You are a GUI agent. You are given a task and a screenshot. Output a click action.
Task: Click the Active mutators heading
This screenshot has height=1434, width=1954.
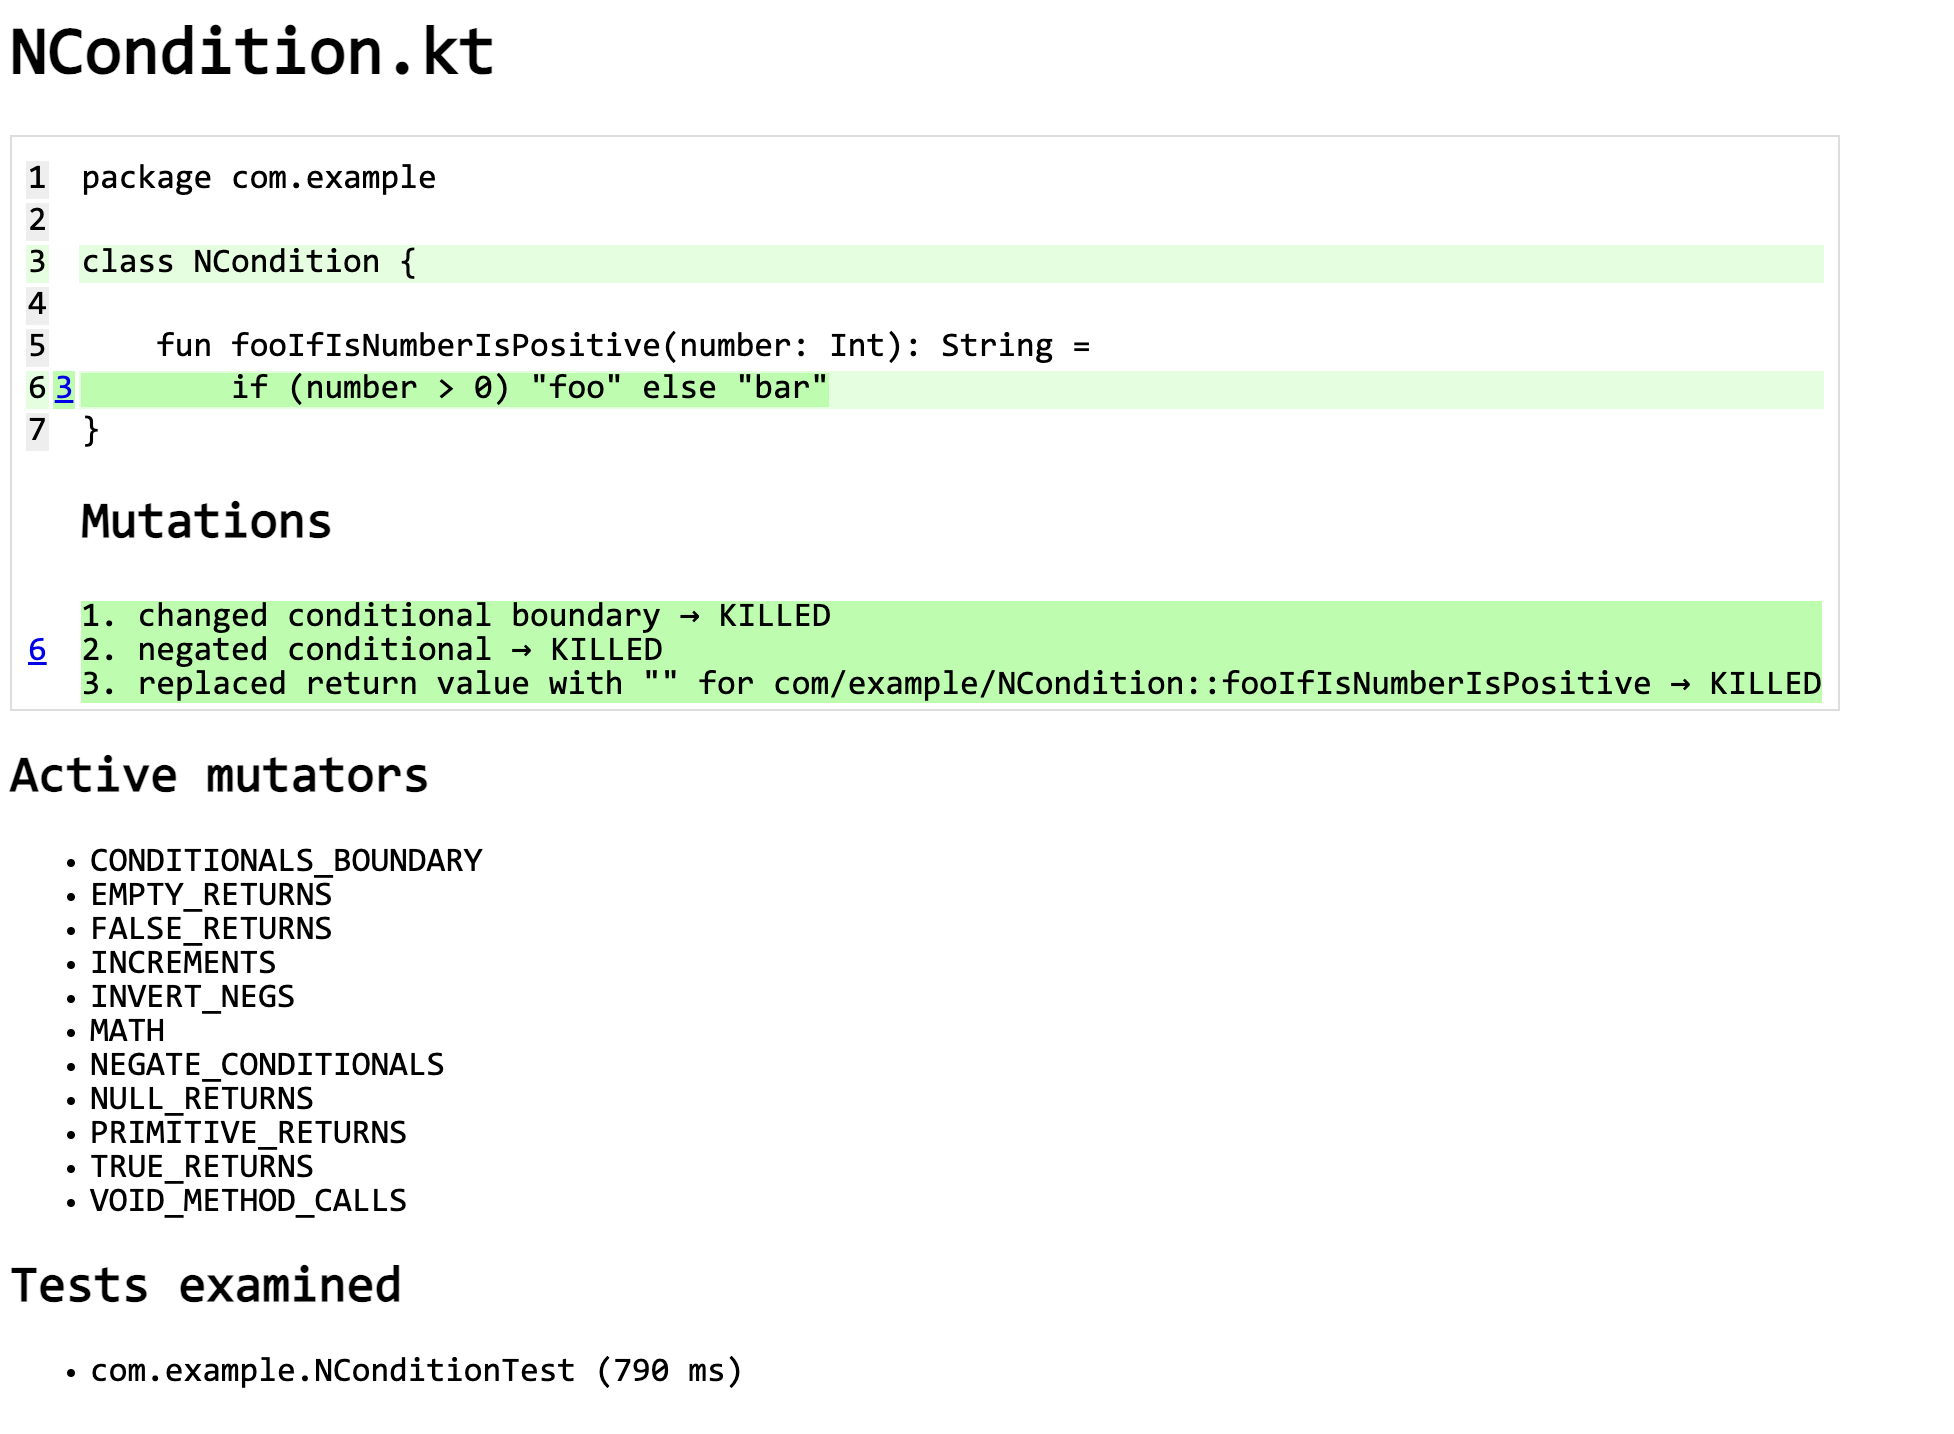(219, 776)
